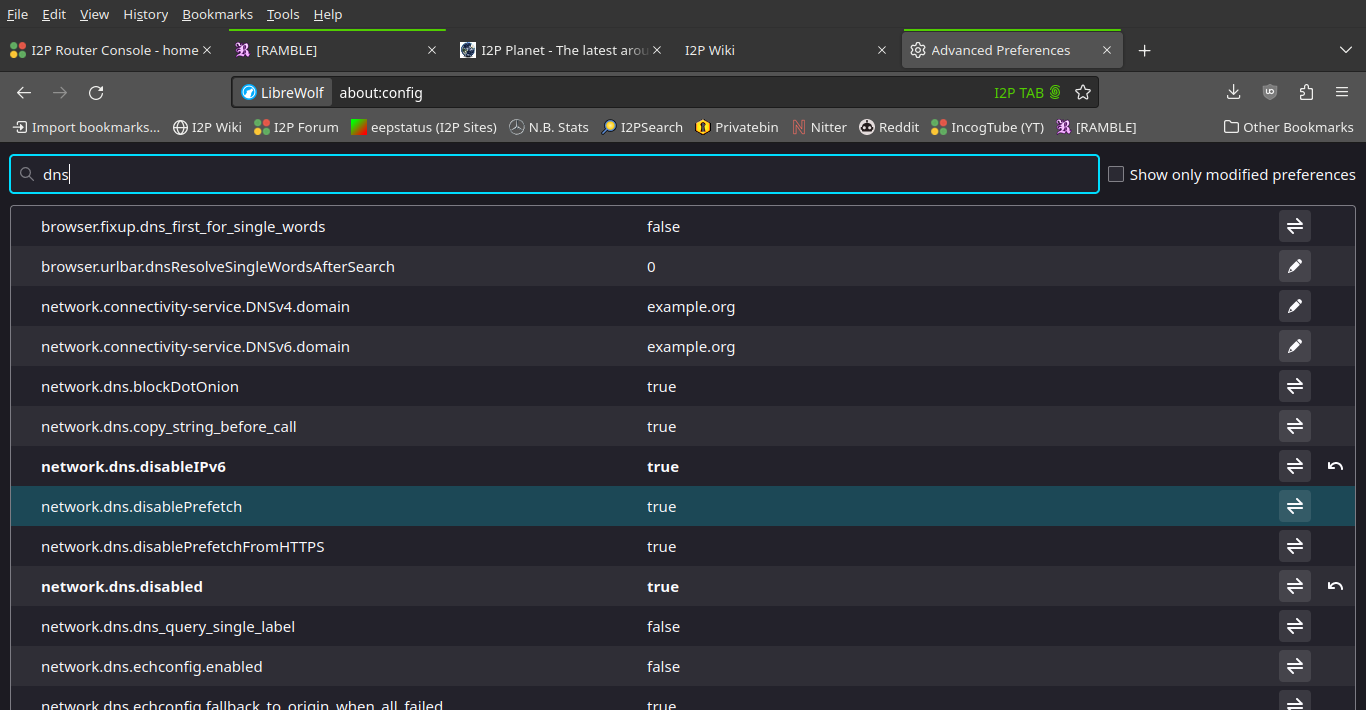Open the History menu
1366x710 pixels.
coord(145,14)
